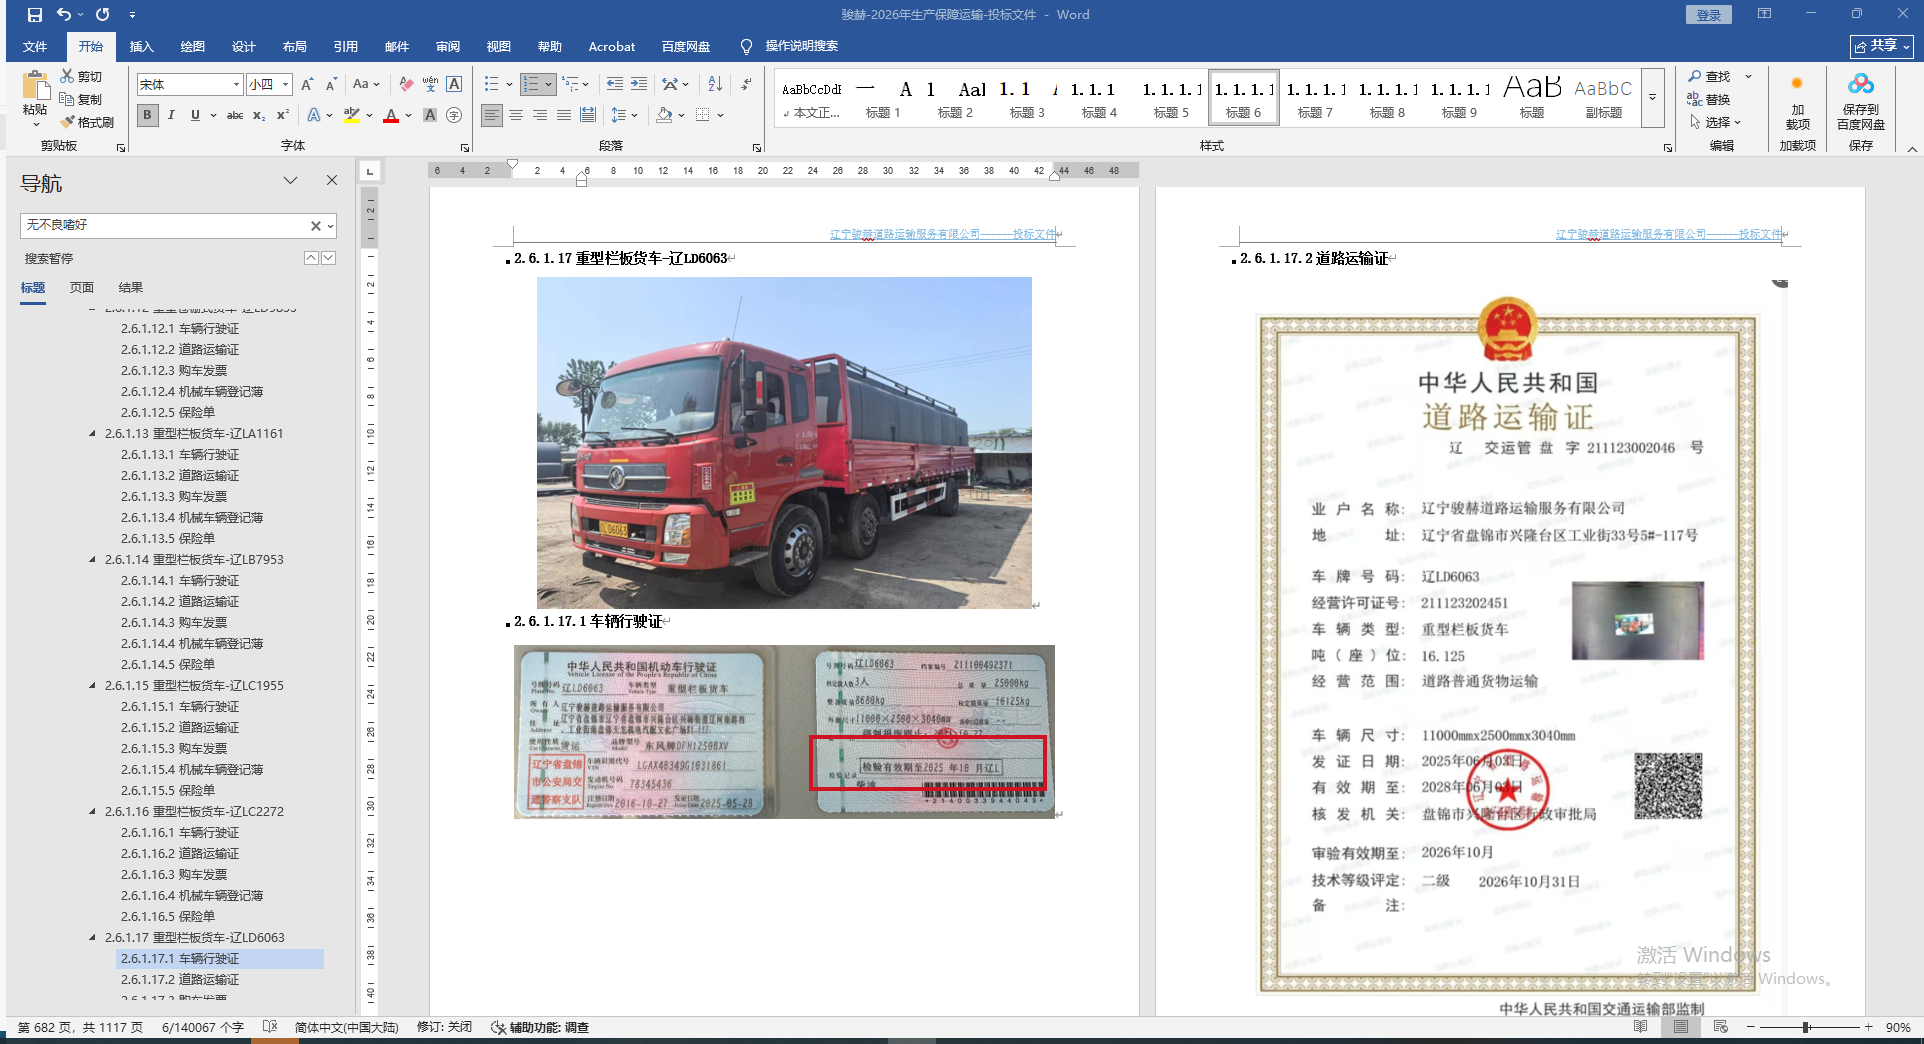1924x1044 pixels.
Task: Switch to the 布局 (Layout) ribbon tab
Action: (x=295, y=46)
